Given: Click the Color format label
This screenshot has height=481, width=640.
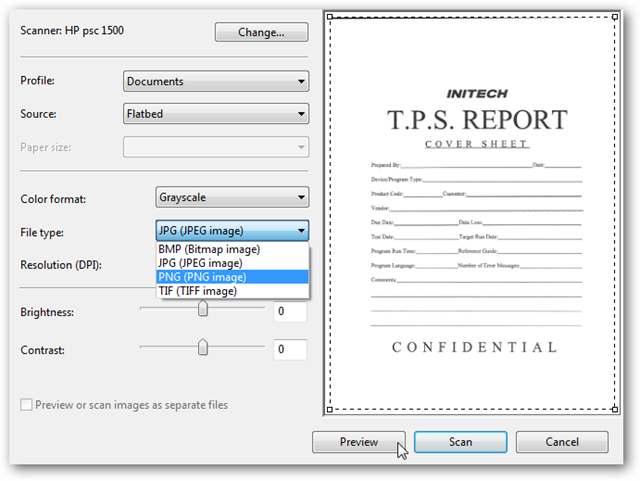Looking at the screenshot, I should (53, 199).
